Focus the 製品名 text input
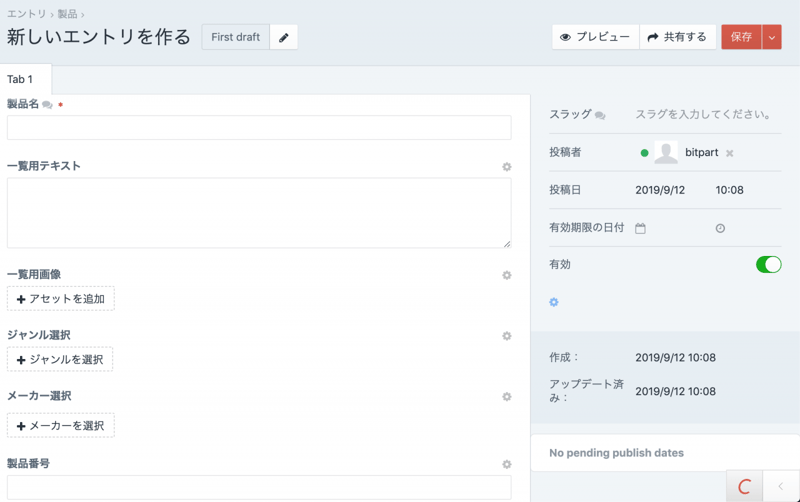 (259, 128)
